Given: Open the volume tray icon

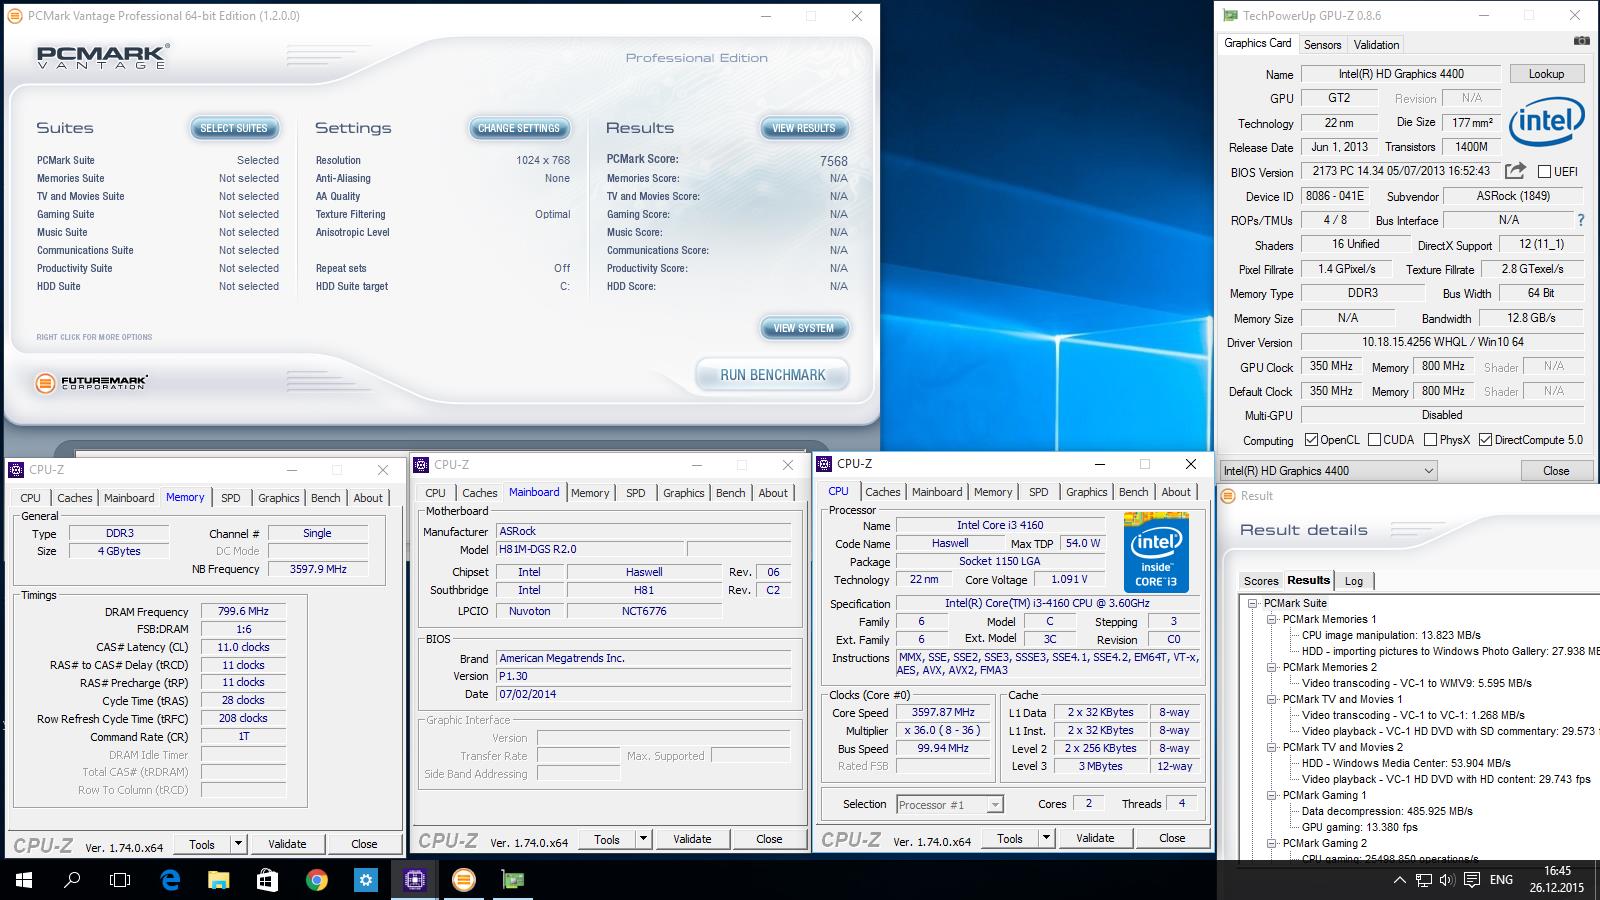Looking at the screenshot, I should coord(1447,880).
